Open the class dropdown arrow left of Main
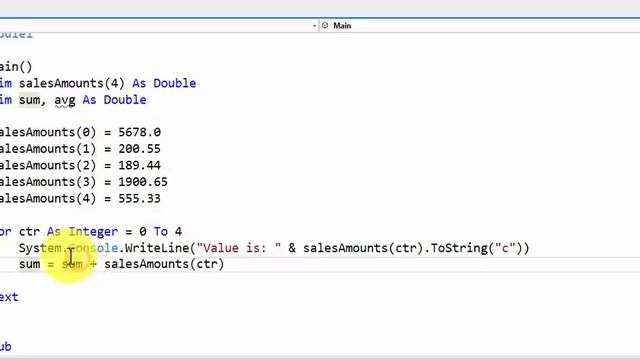The width and height of the screenshot is (640, 360). tap(314, 26)
